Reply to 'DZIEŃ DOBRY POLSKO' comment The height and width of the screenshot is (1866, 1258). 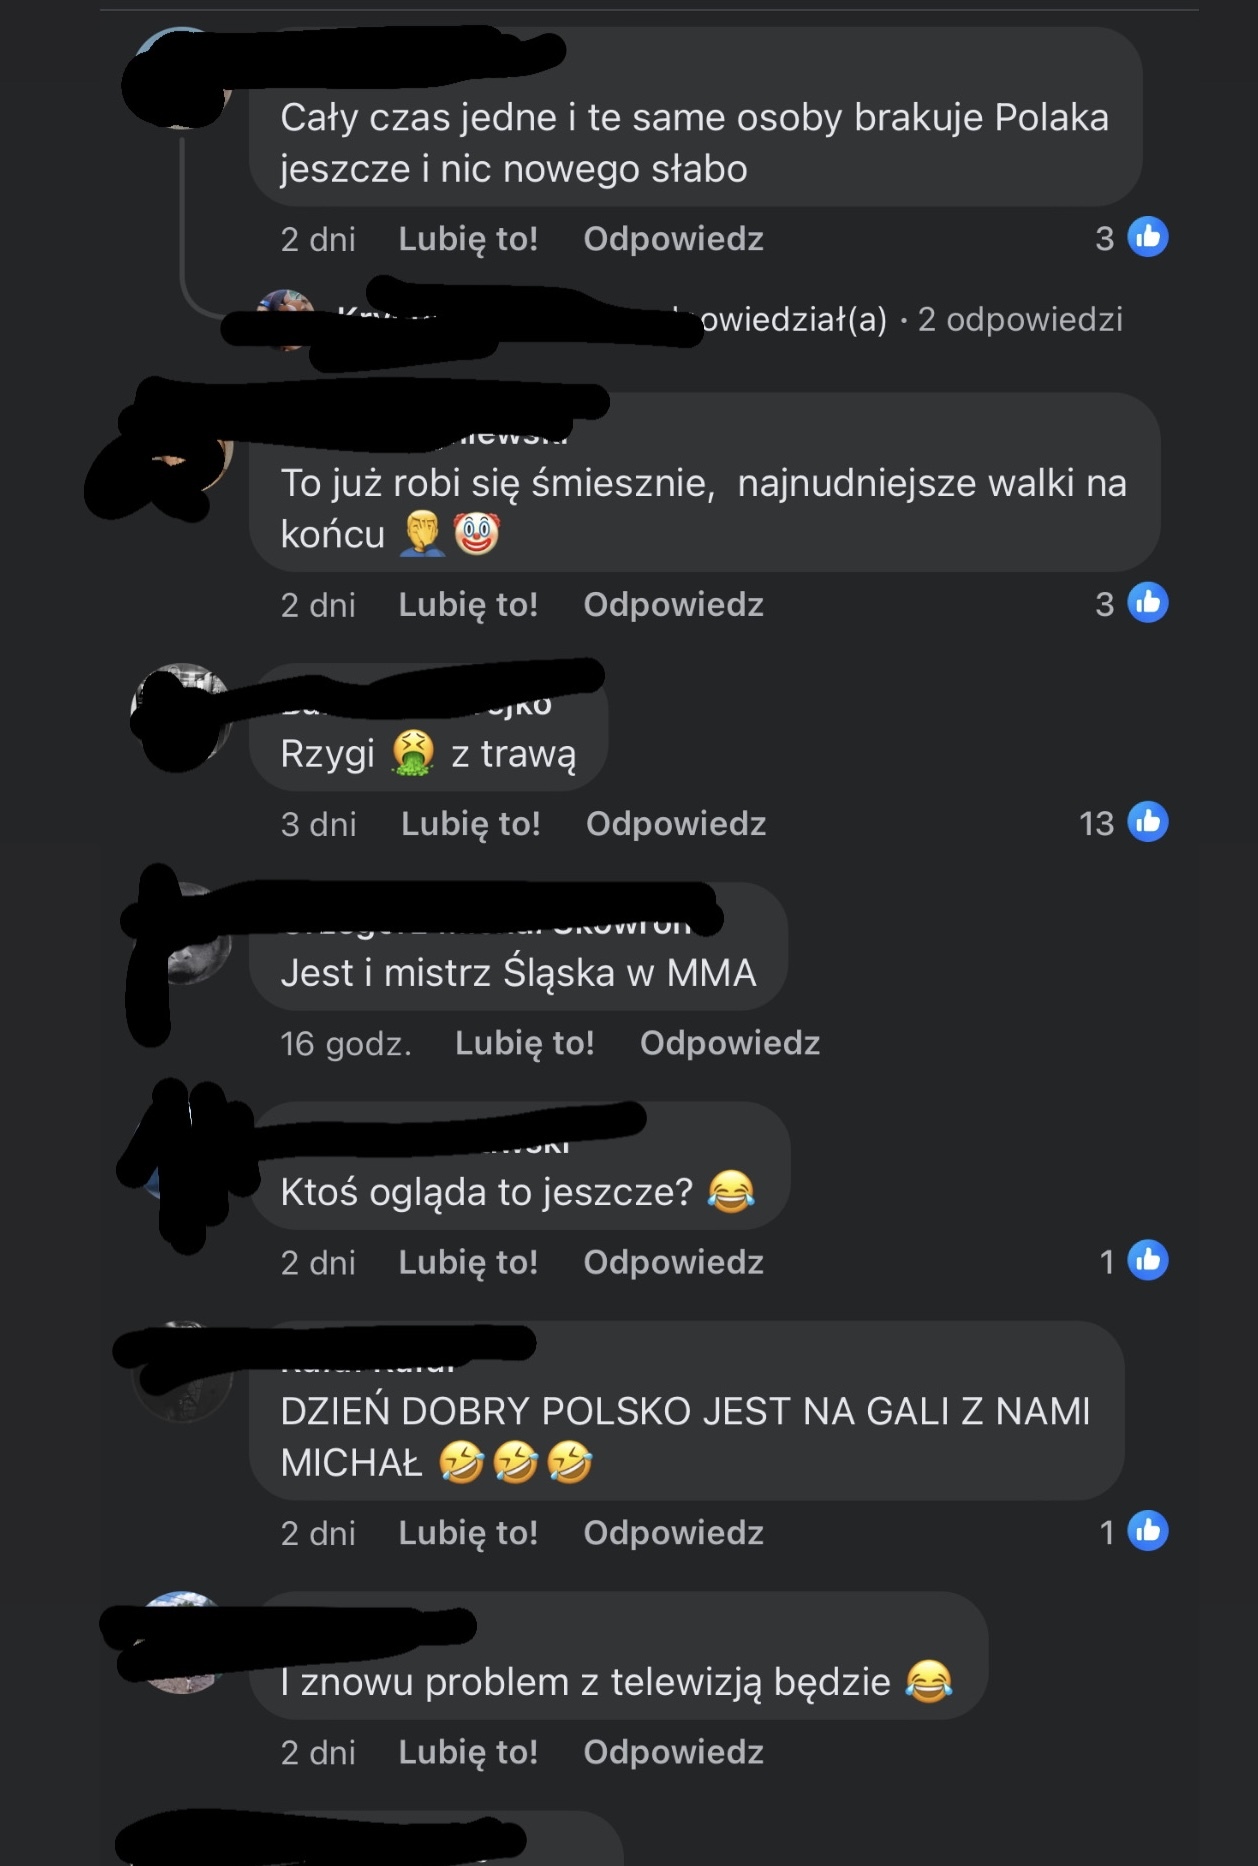click(673, 1531)
